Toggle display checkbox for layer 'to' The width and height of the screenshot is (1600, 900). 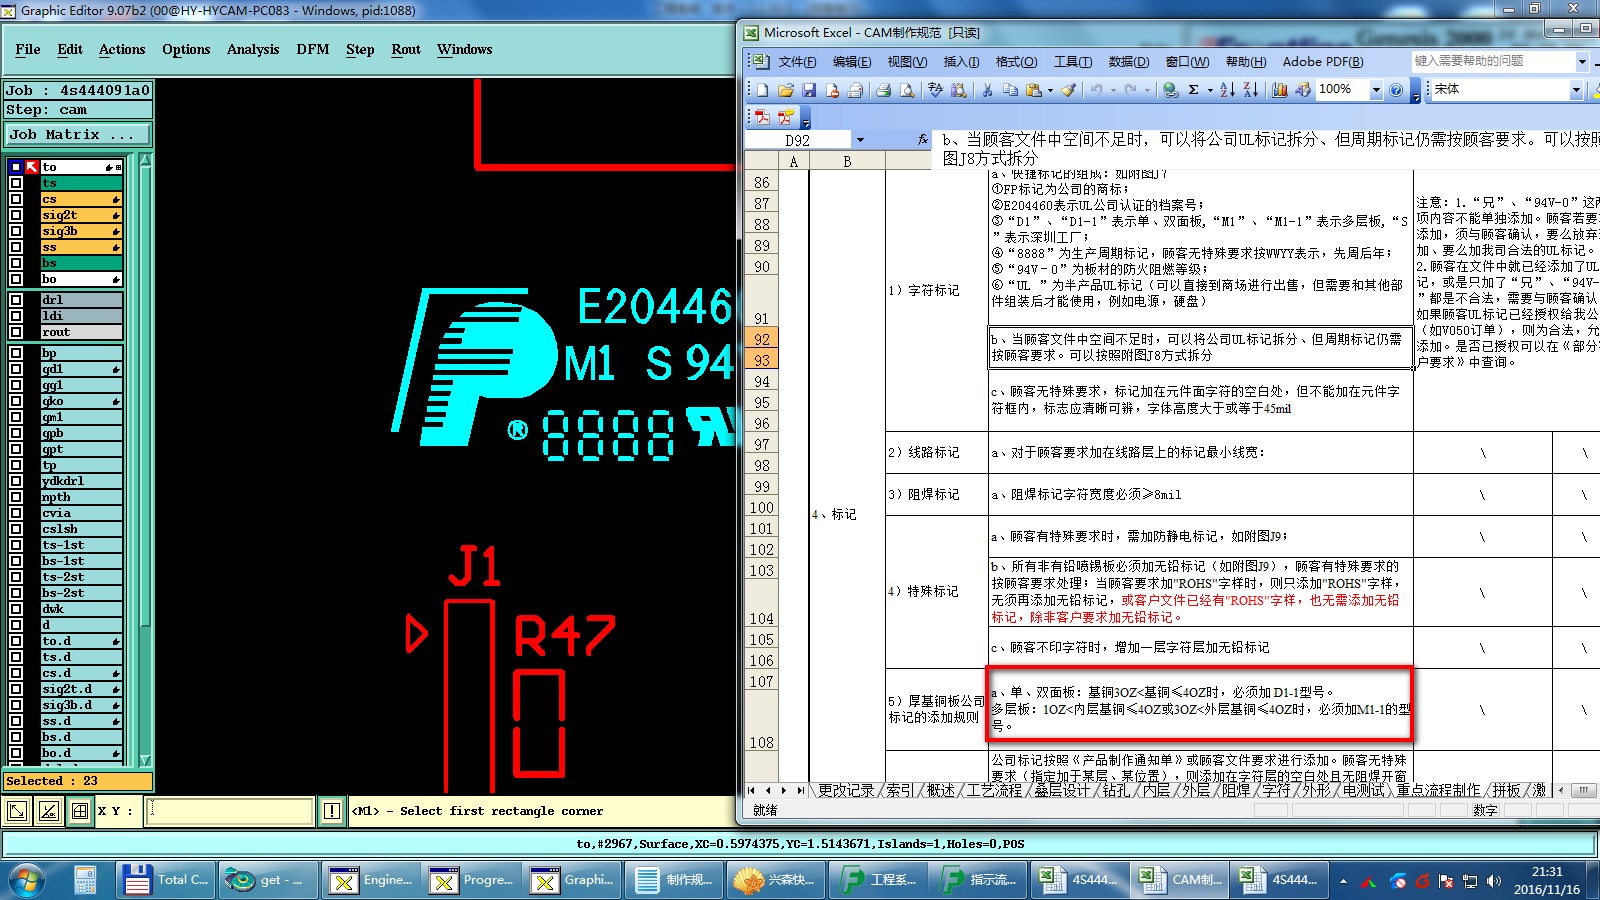[16, 167]
